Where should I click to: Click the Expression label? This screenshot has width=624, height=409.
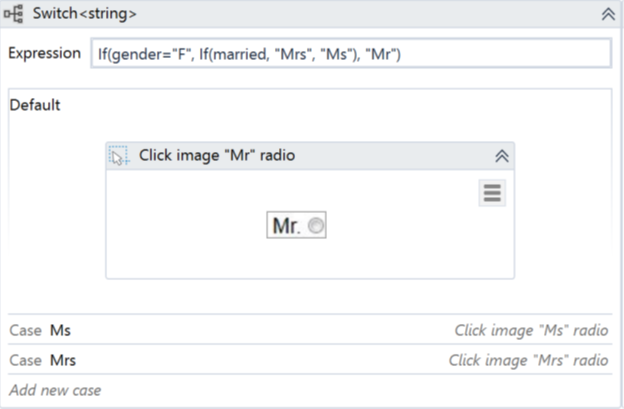(x=44, y=54)
